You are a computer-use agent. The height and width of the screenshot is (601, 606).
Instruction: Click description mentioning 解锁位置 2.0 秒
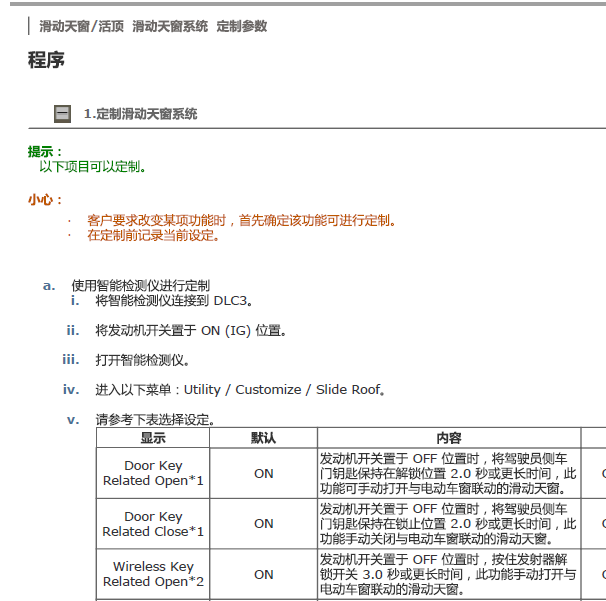(x=449, y=473)
